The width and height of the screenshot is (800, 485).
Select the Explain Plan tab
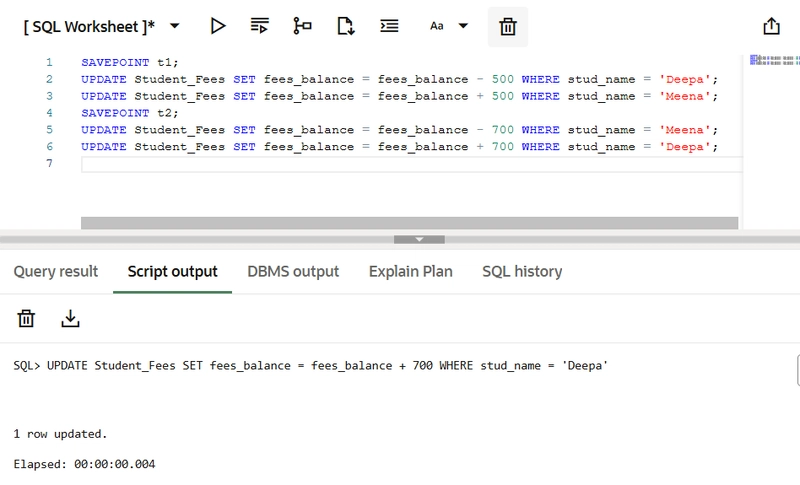(410, 272)
